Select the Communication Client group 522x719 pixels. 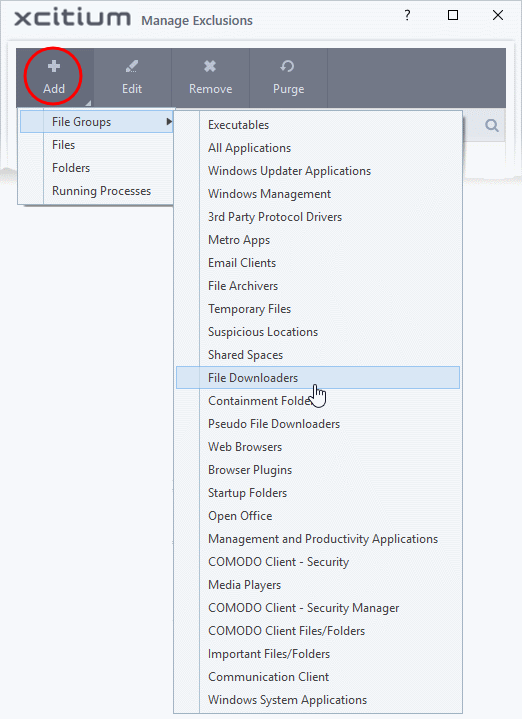[318, 677]
